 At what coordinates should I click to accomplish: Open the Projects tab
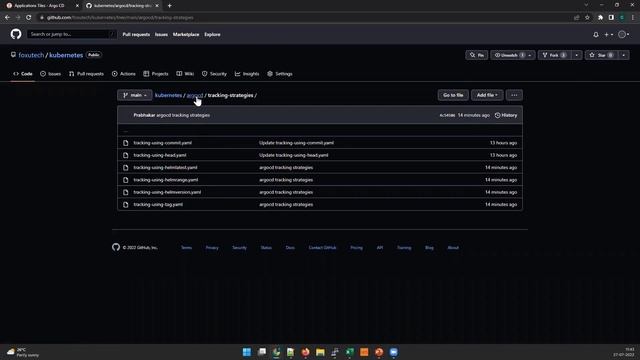(x=156, y=74)
